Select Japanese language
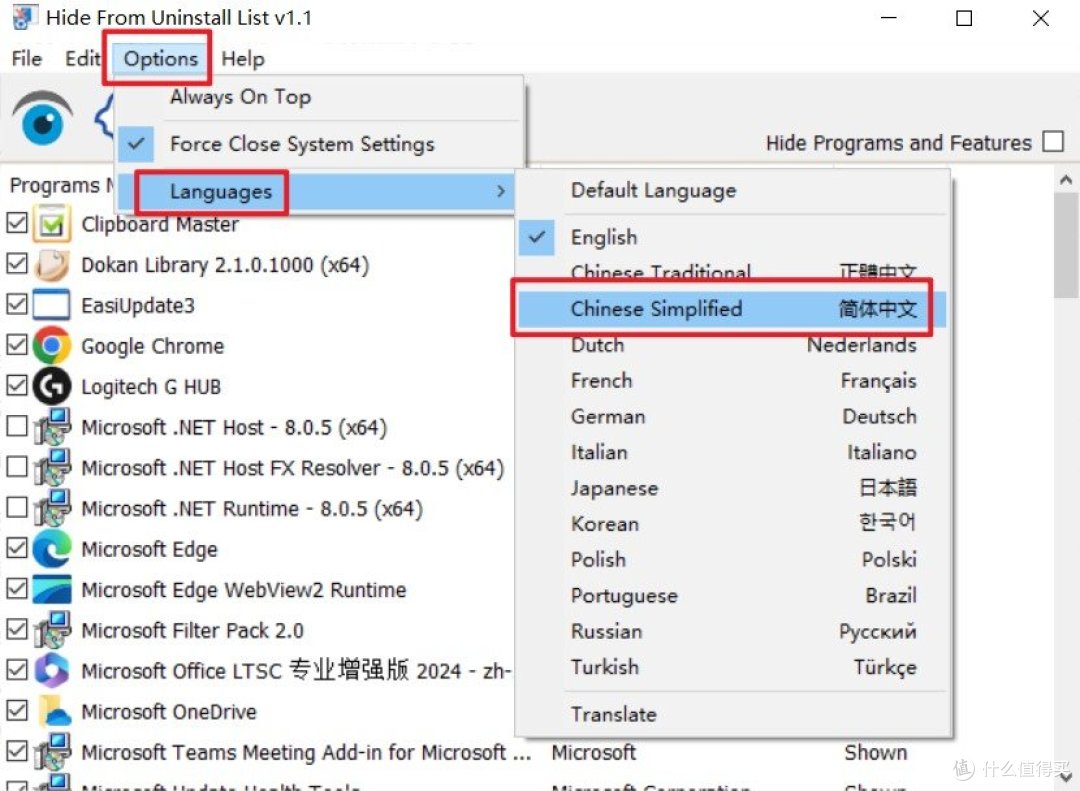Image resolution: width=1080 pixels, height=791 pixels. 732,488
